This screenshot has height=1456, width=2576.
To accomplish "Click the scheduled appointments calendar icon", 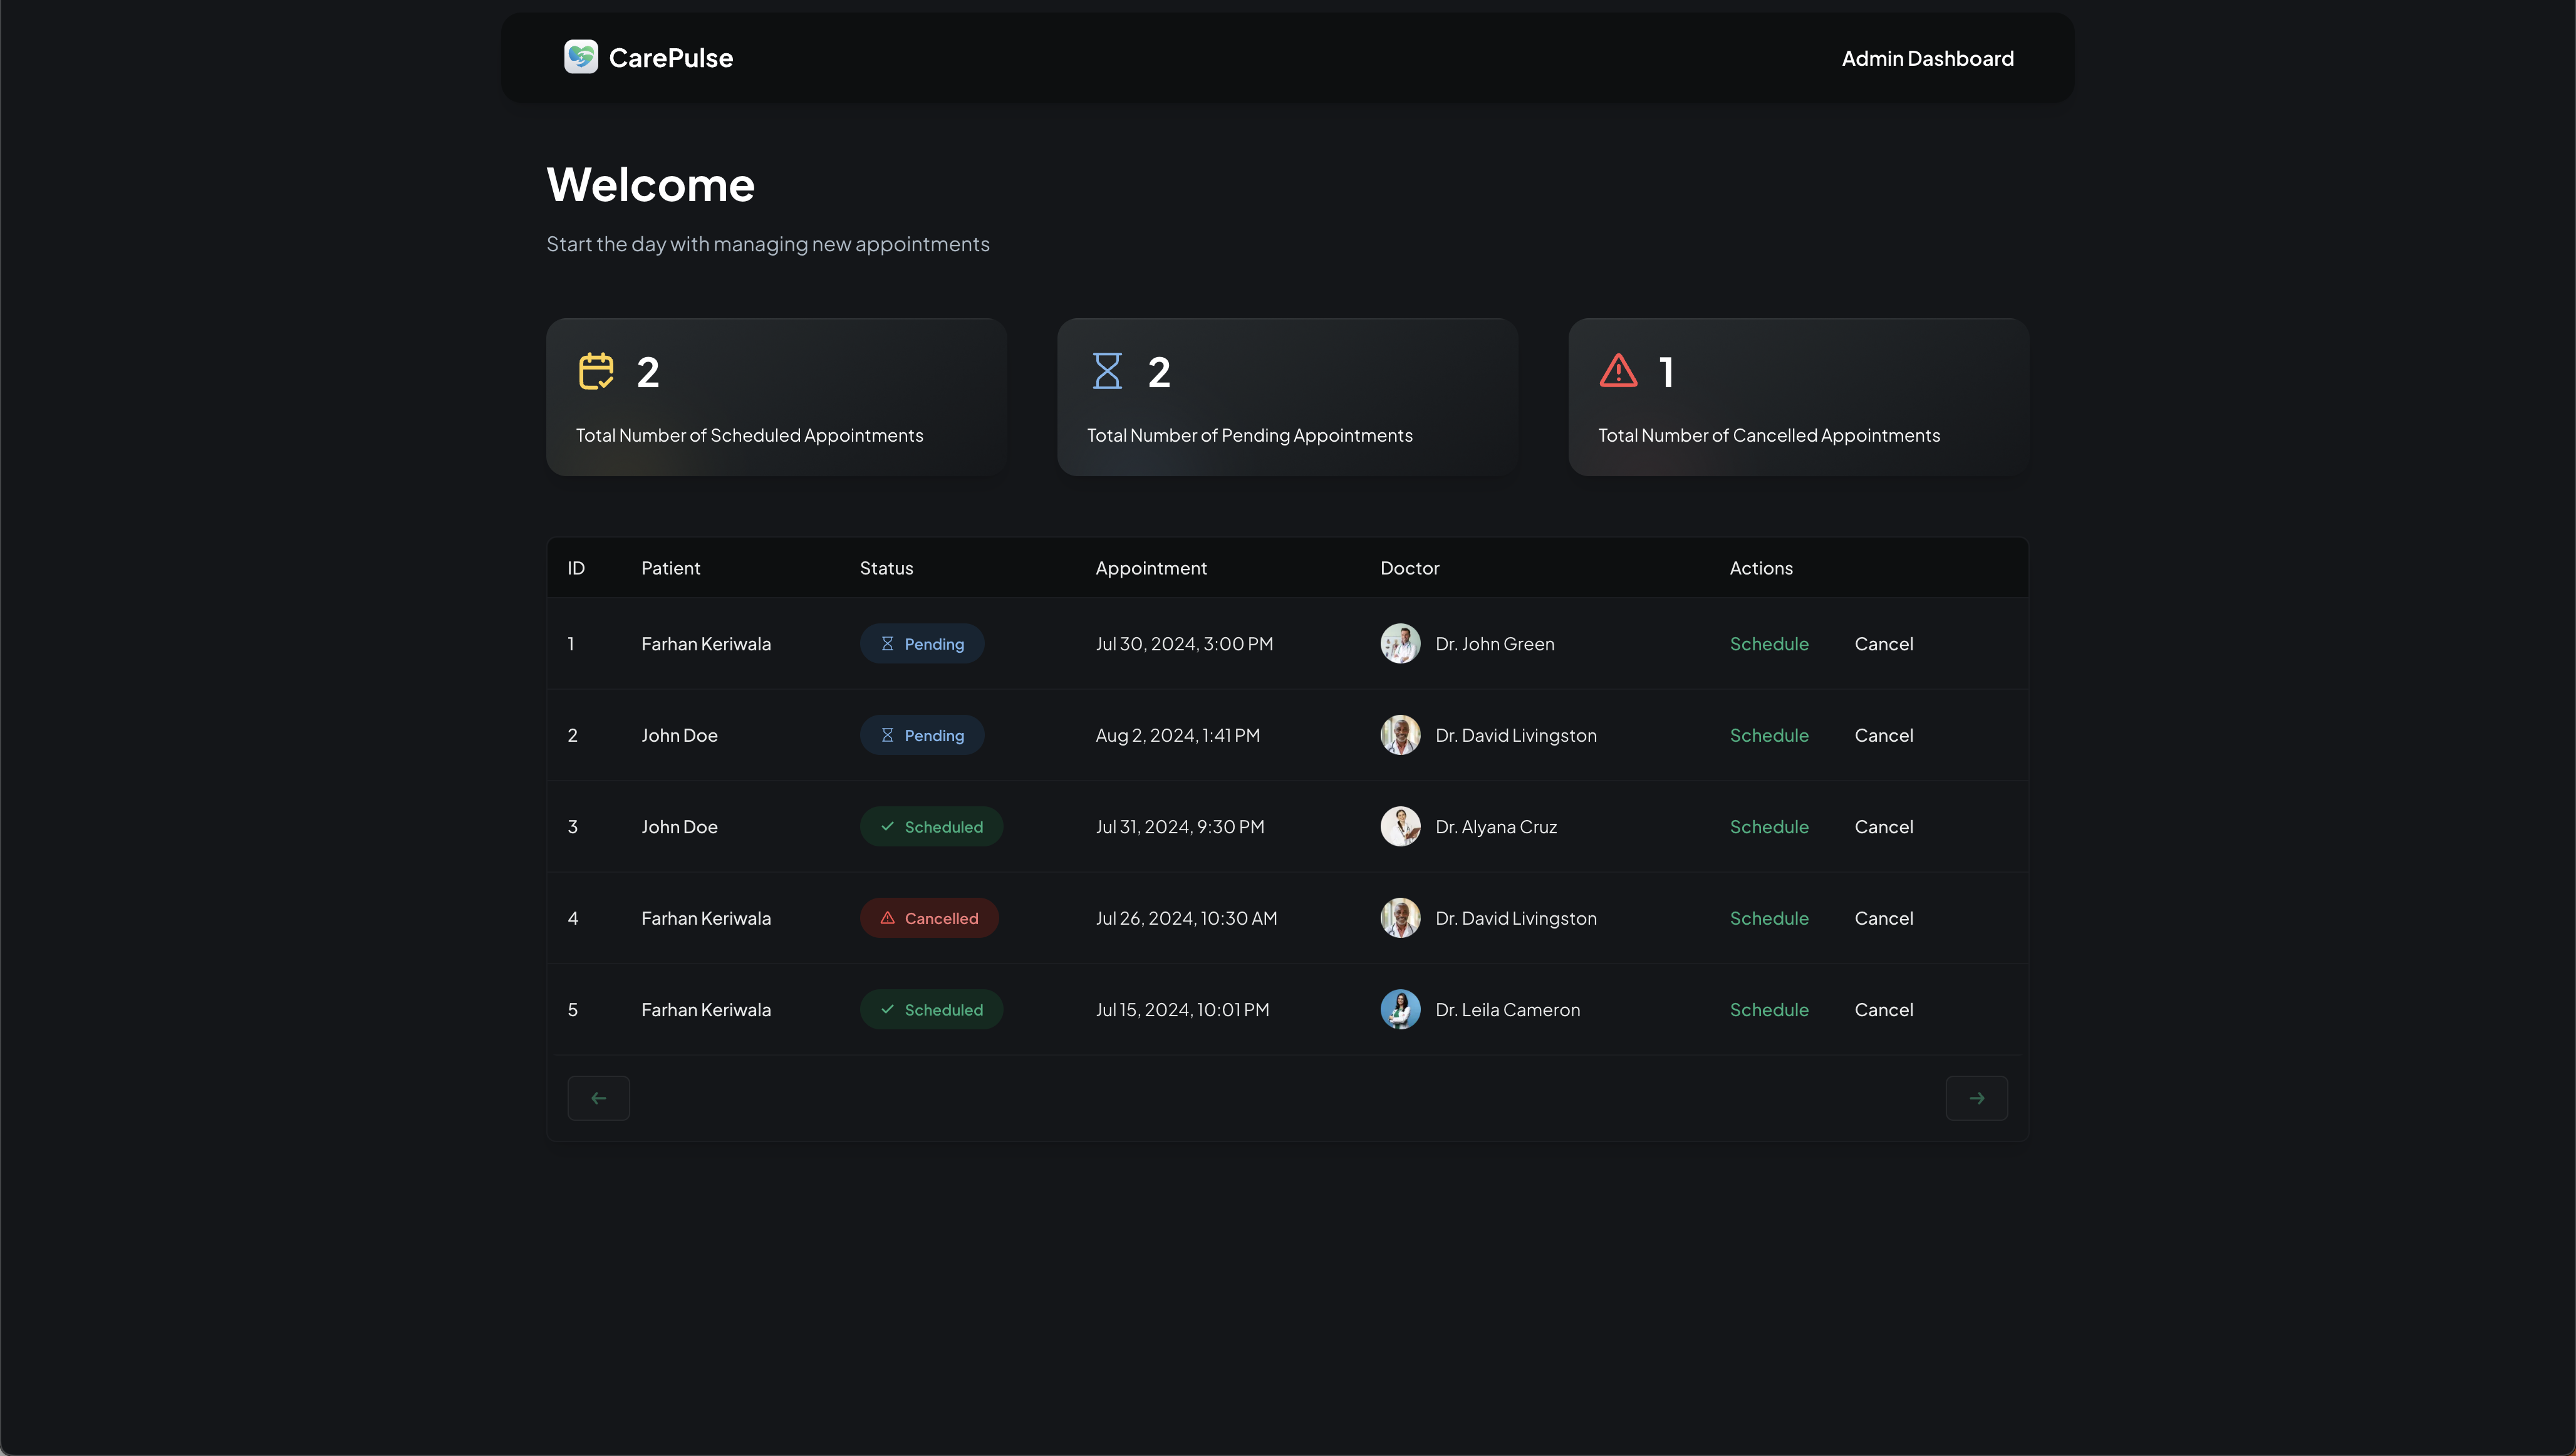I will 596,371.
